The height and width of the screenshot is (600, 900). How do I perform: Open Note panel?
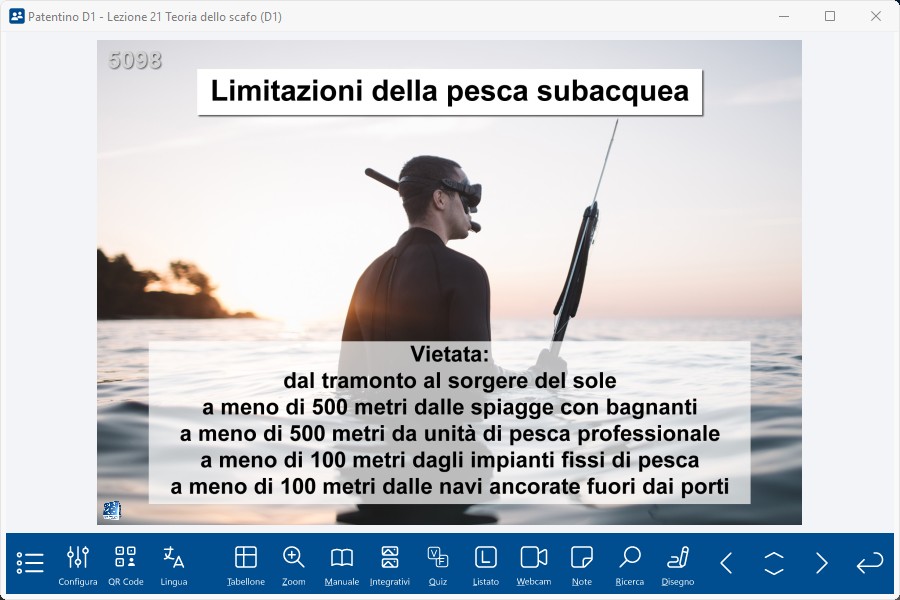point(582,564)
